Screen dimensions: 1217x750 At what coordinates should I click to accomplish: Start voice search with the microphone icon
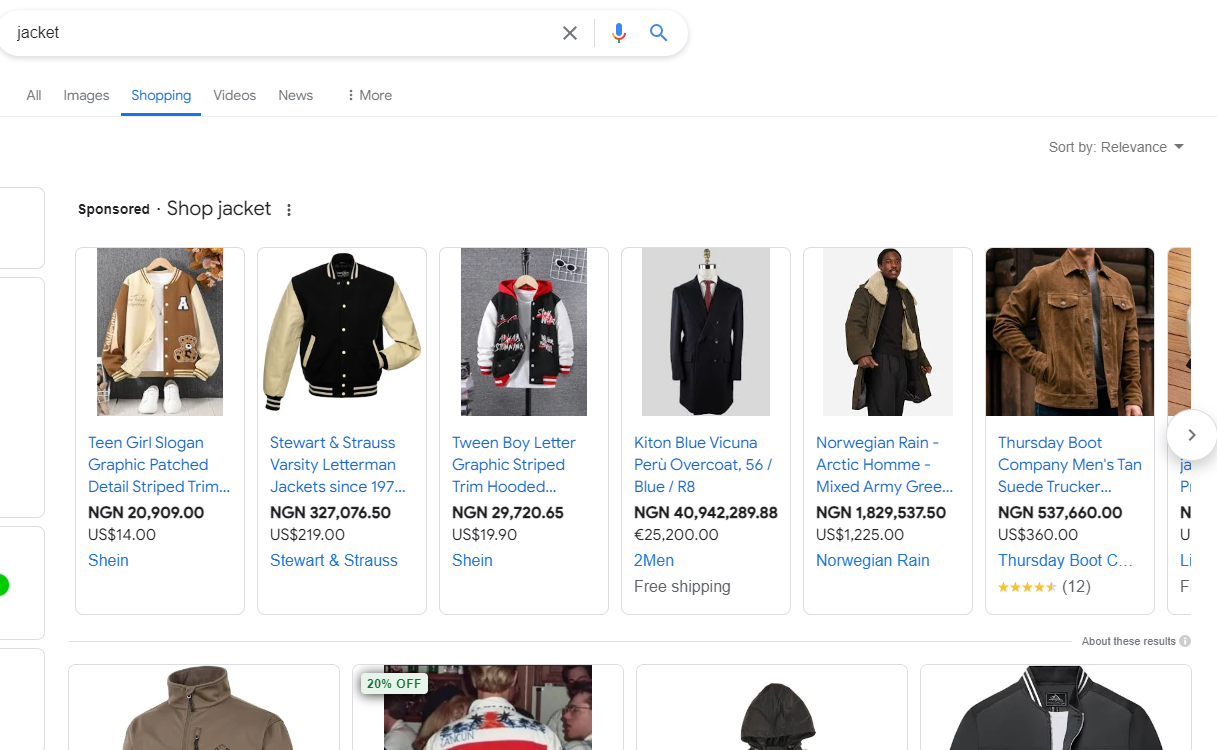619,33
